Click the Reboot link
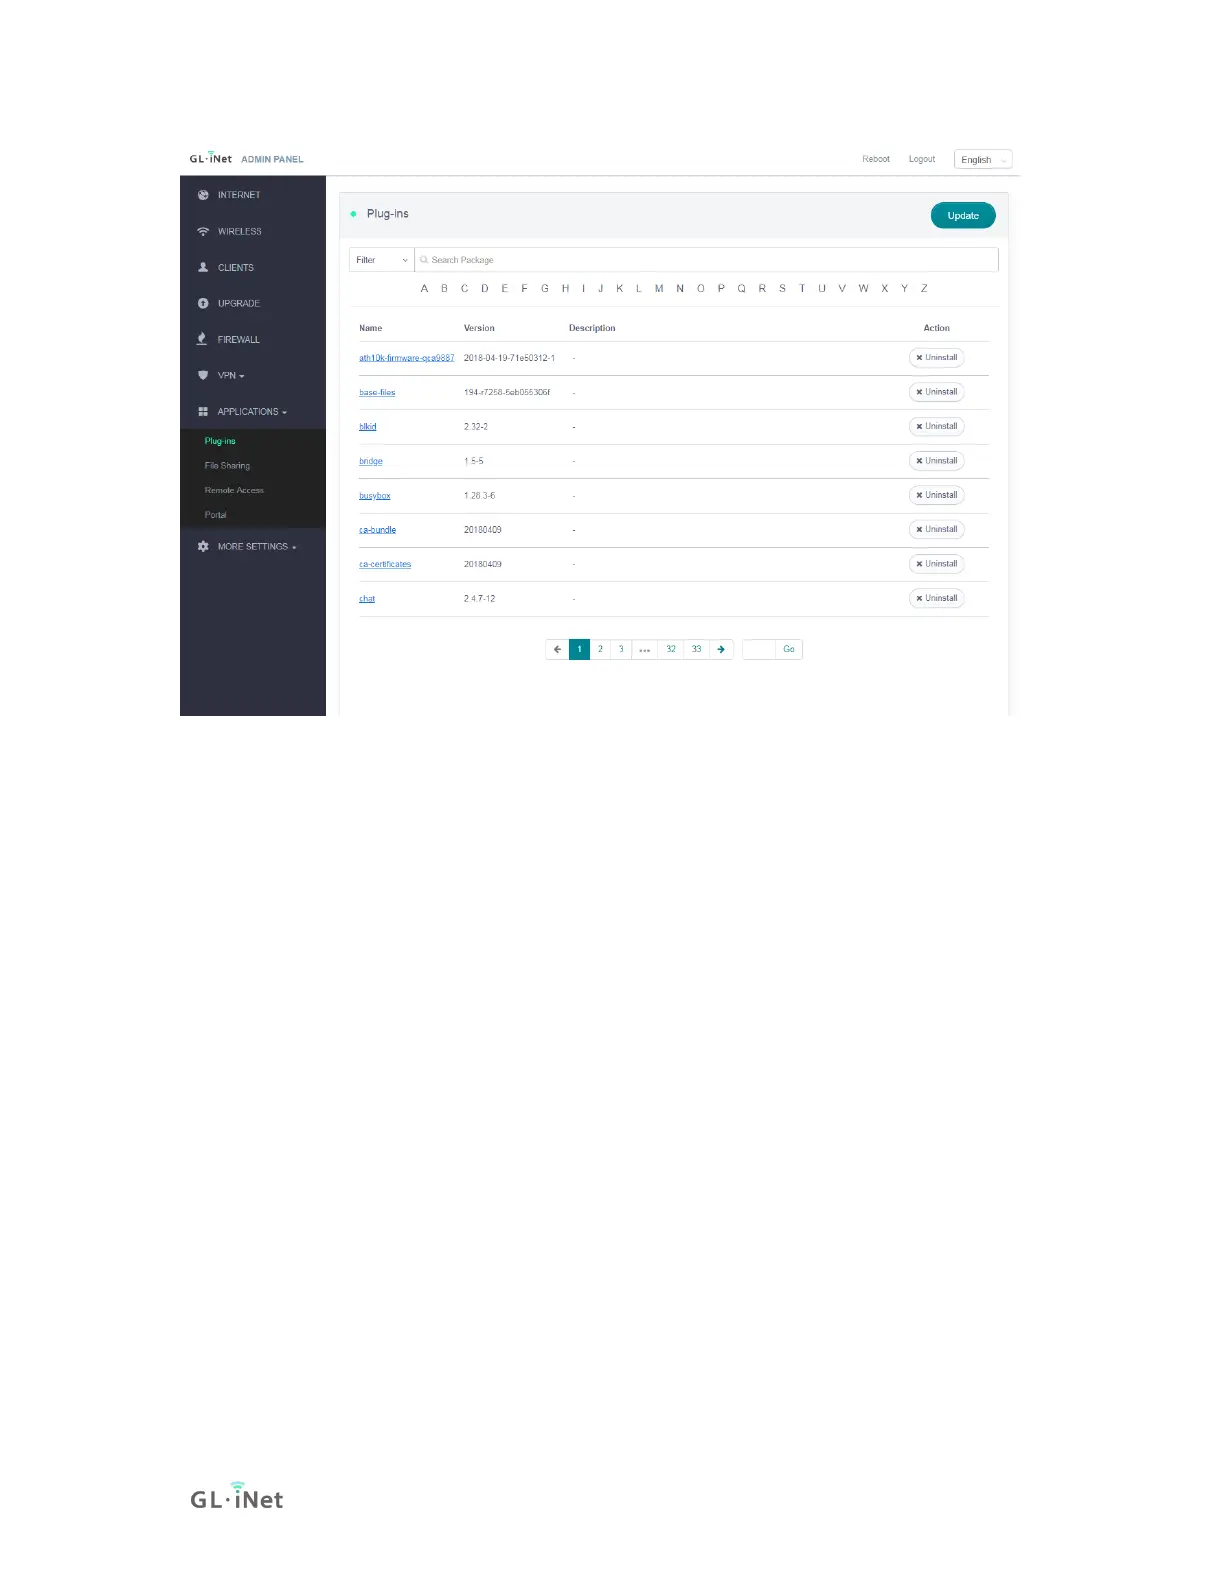The image size is (1224, 1584). (876, 159)
